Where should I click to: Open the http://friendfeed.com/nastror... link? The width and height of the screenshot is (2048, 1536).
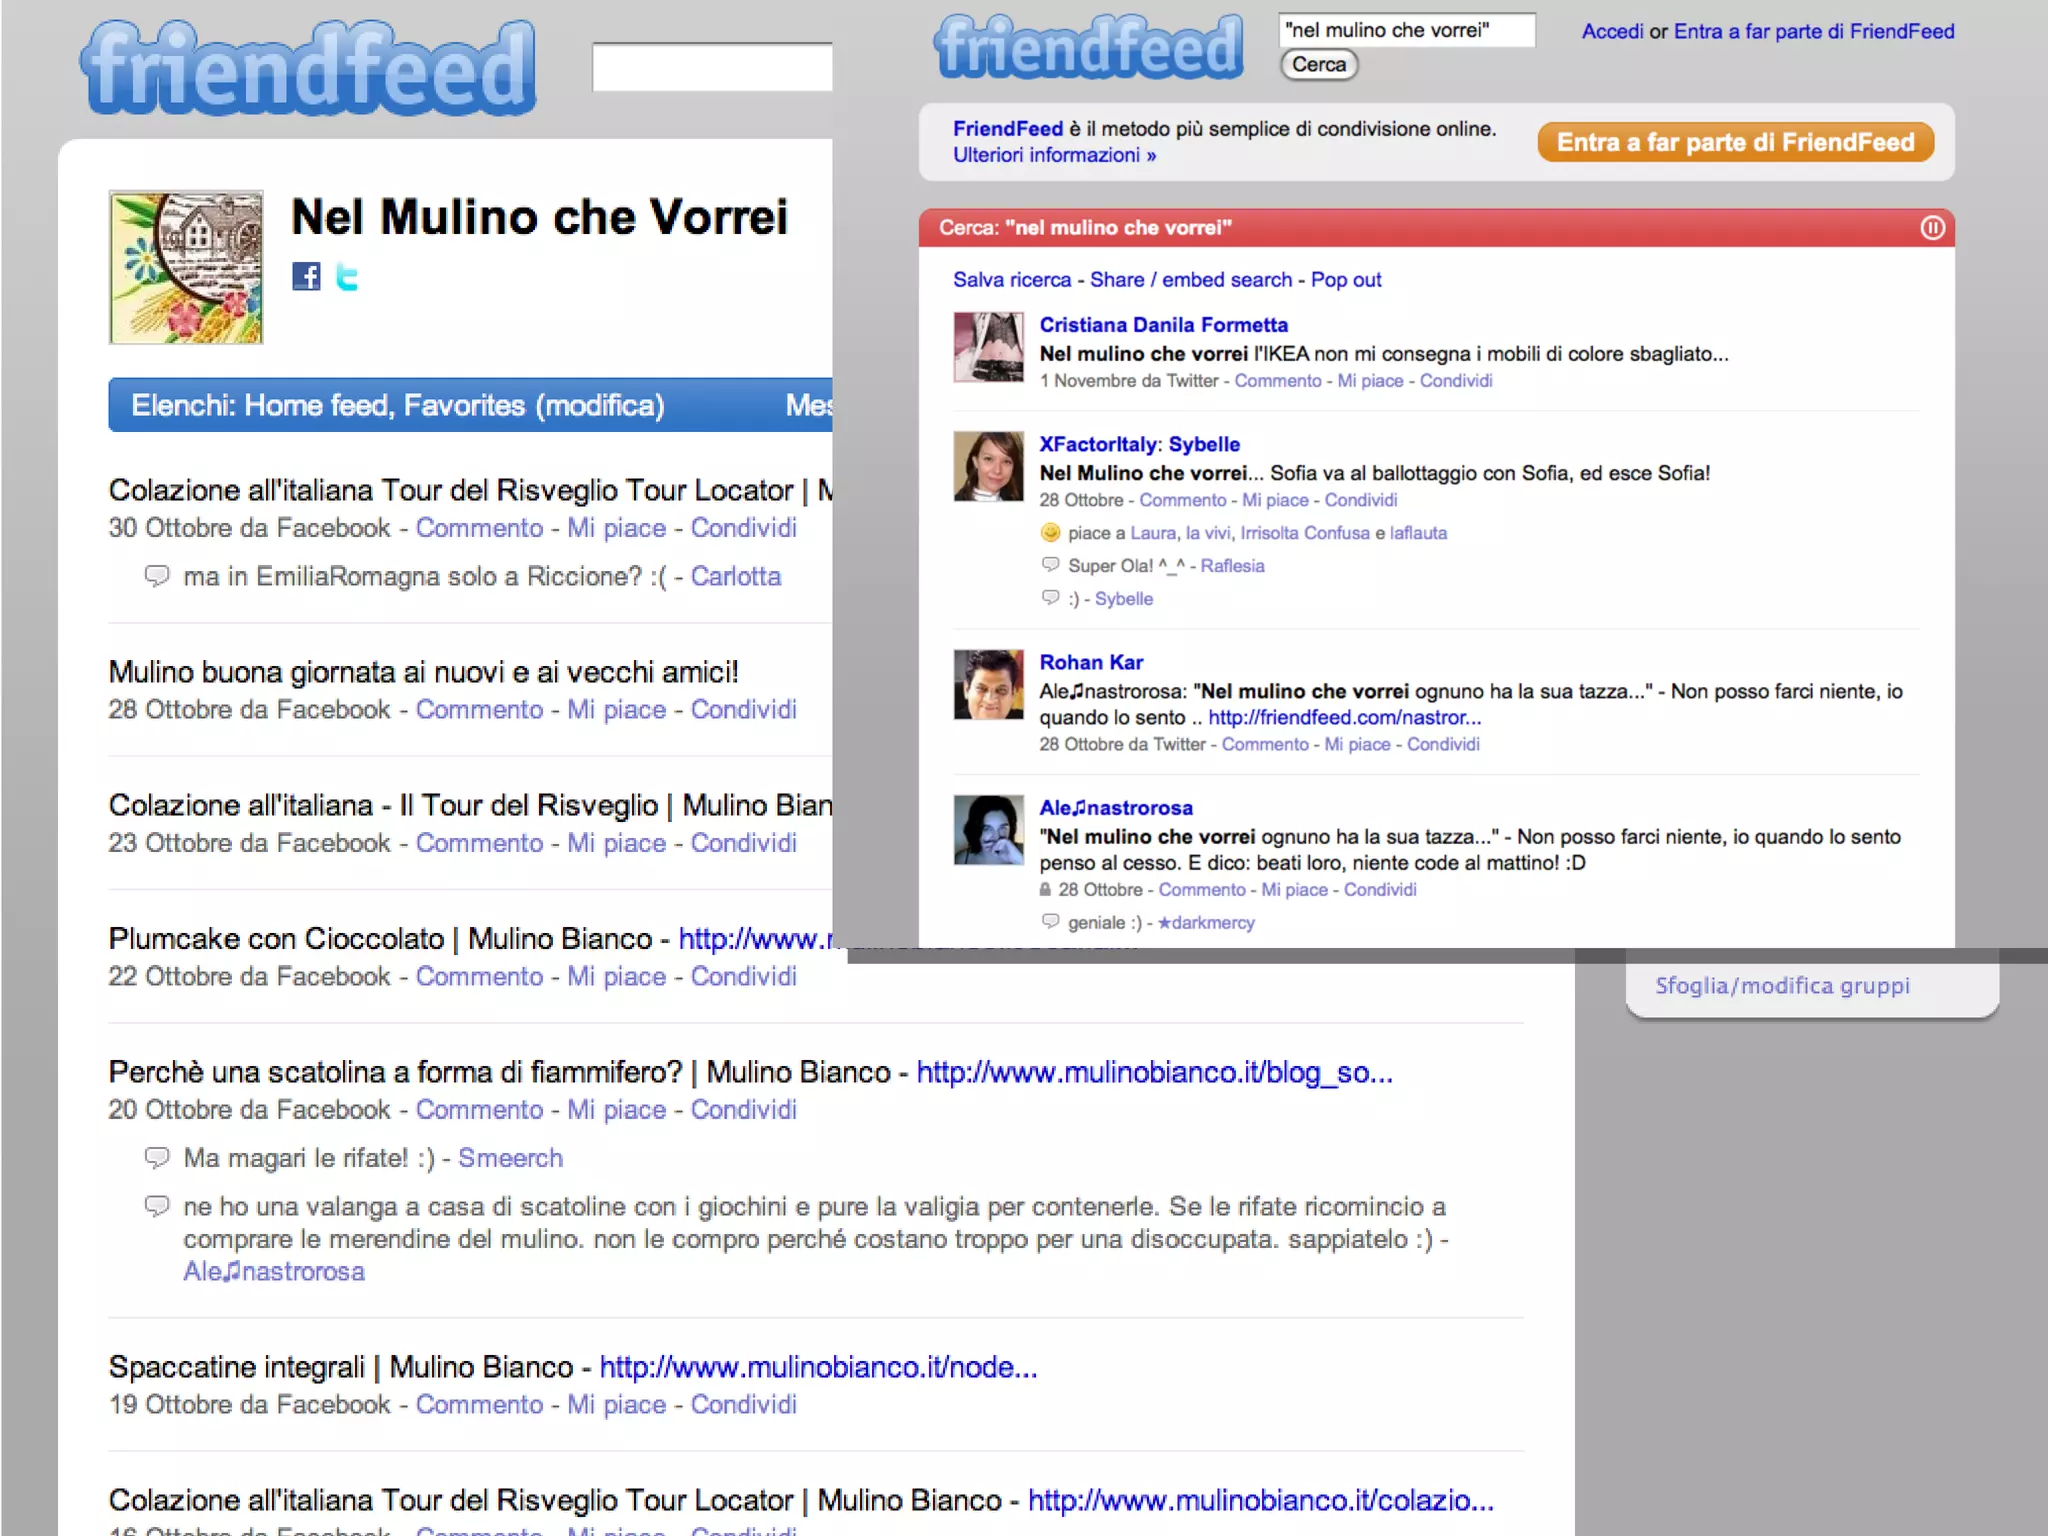tap(1345, 717)
